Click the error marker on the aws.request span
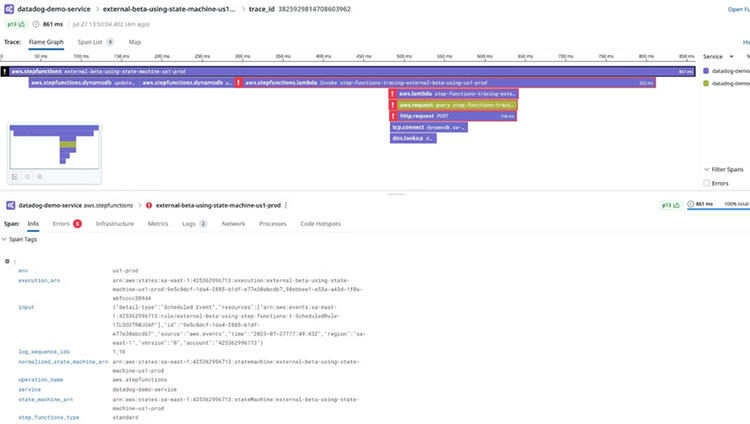 393,105
